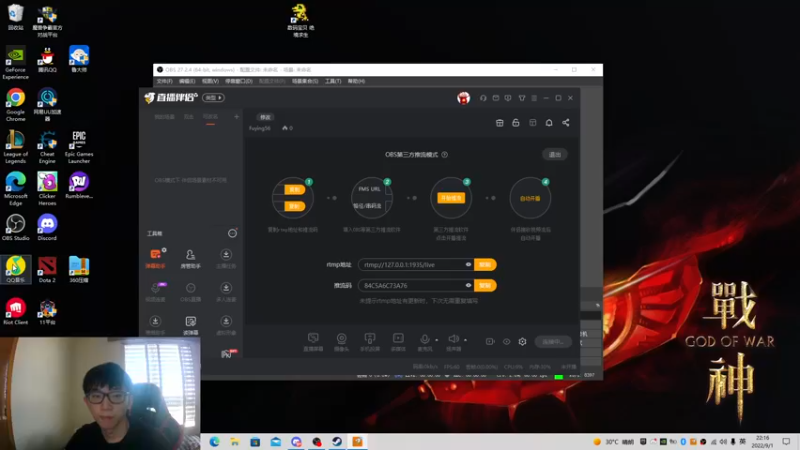Copy the stream key with its orange button

point(485,285)
